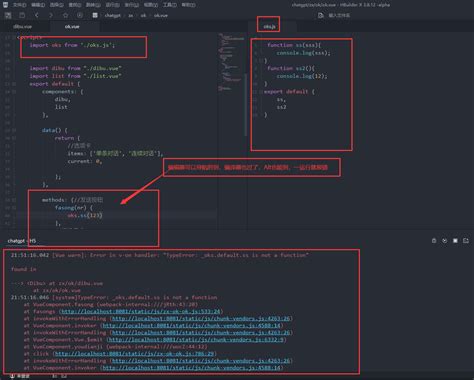Click the circular restart icon in console toolbar
The height and width of the screenshot is (380, 474).
click(445, 241)
